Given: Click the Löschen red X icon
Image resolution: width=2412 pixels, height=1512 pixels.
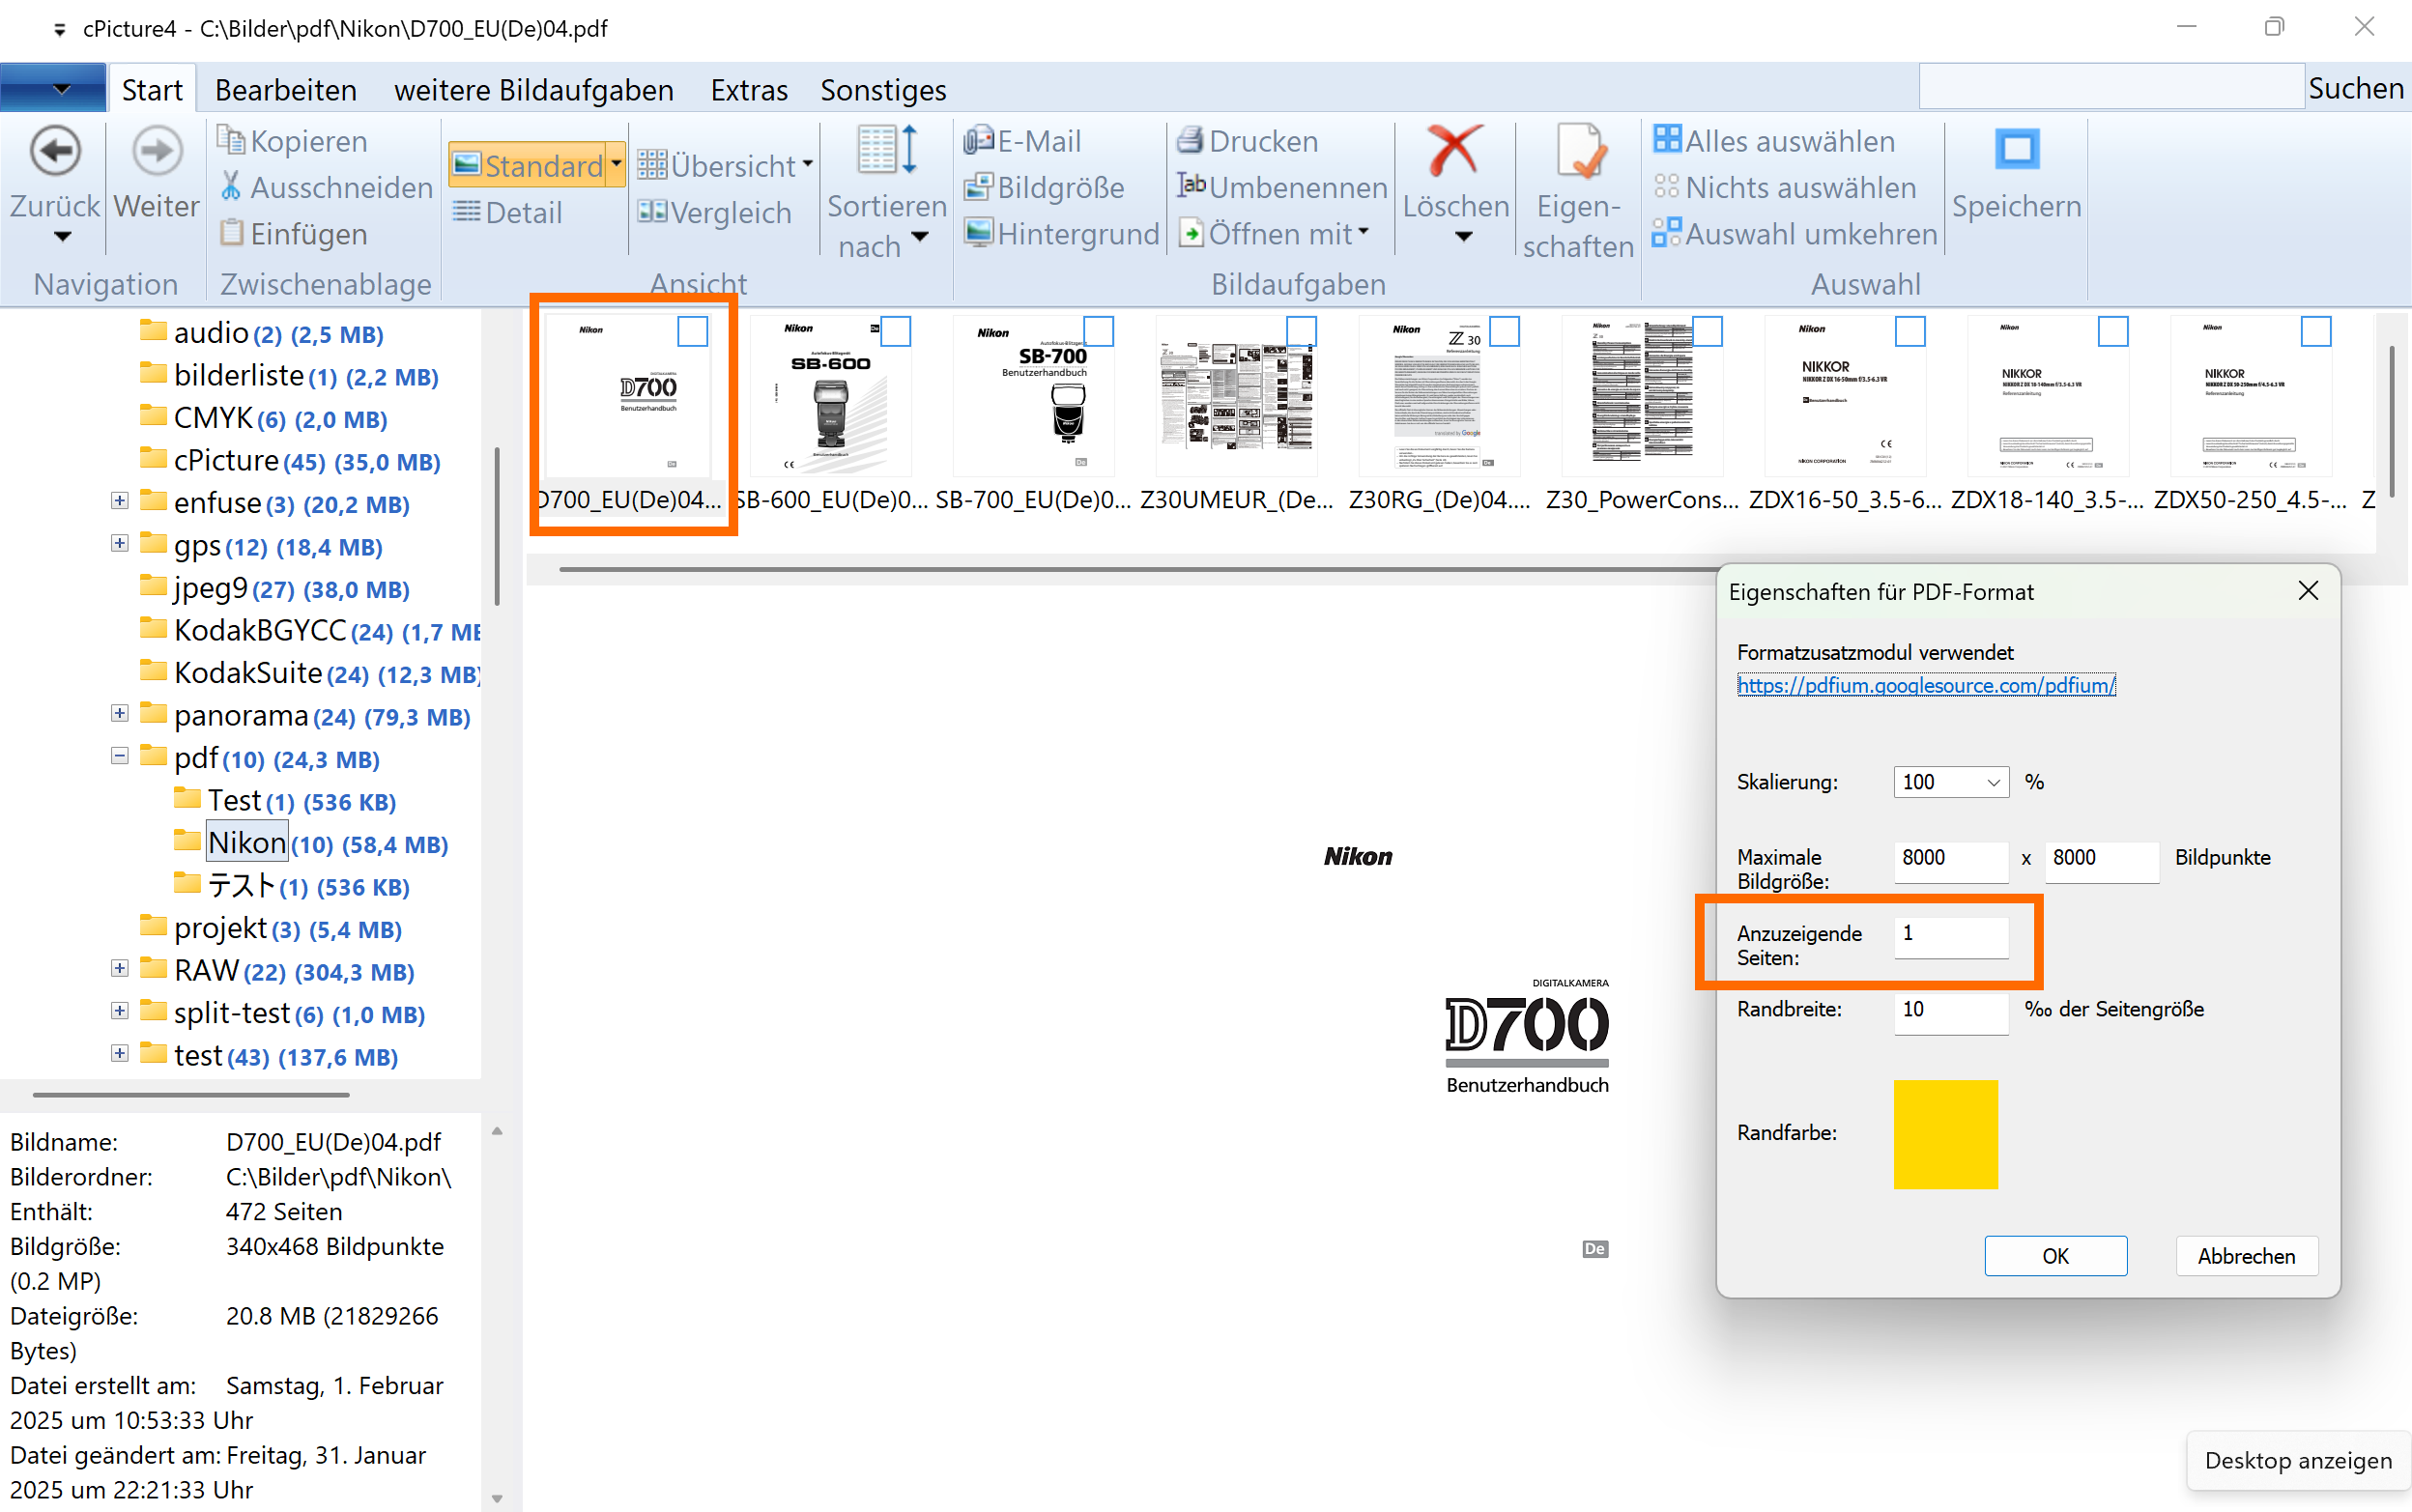Looking at the screenshot, I should tap(1454, 152).
